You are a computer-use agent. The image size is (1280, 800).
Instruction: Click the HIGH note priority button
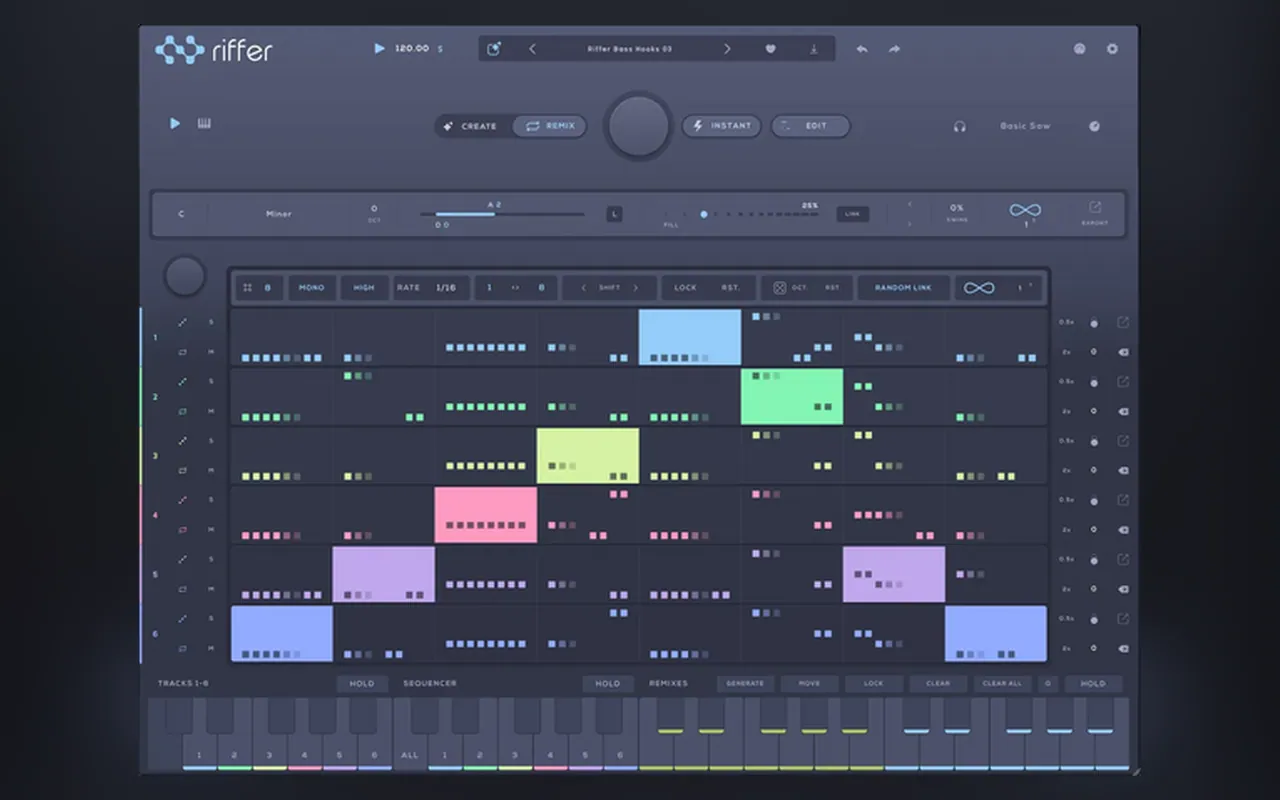(x=364, y=288)
